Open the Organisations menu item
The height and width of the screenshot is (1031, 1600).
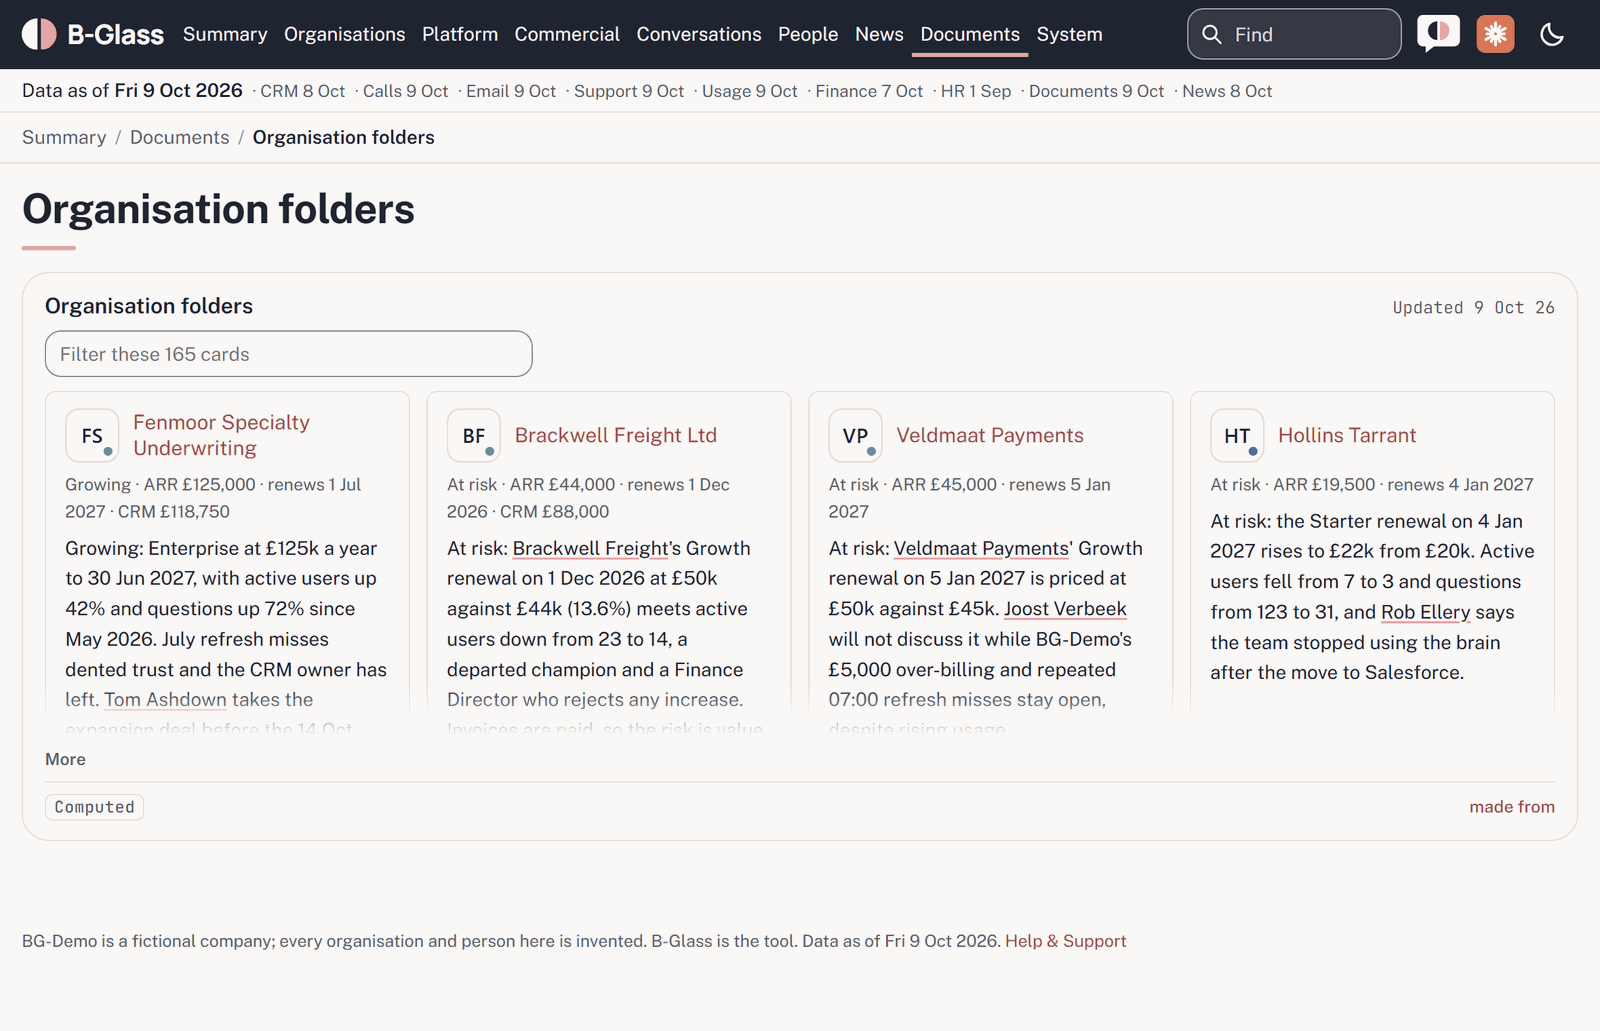[x=345, y=34]
